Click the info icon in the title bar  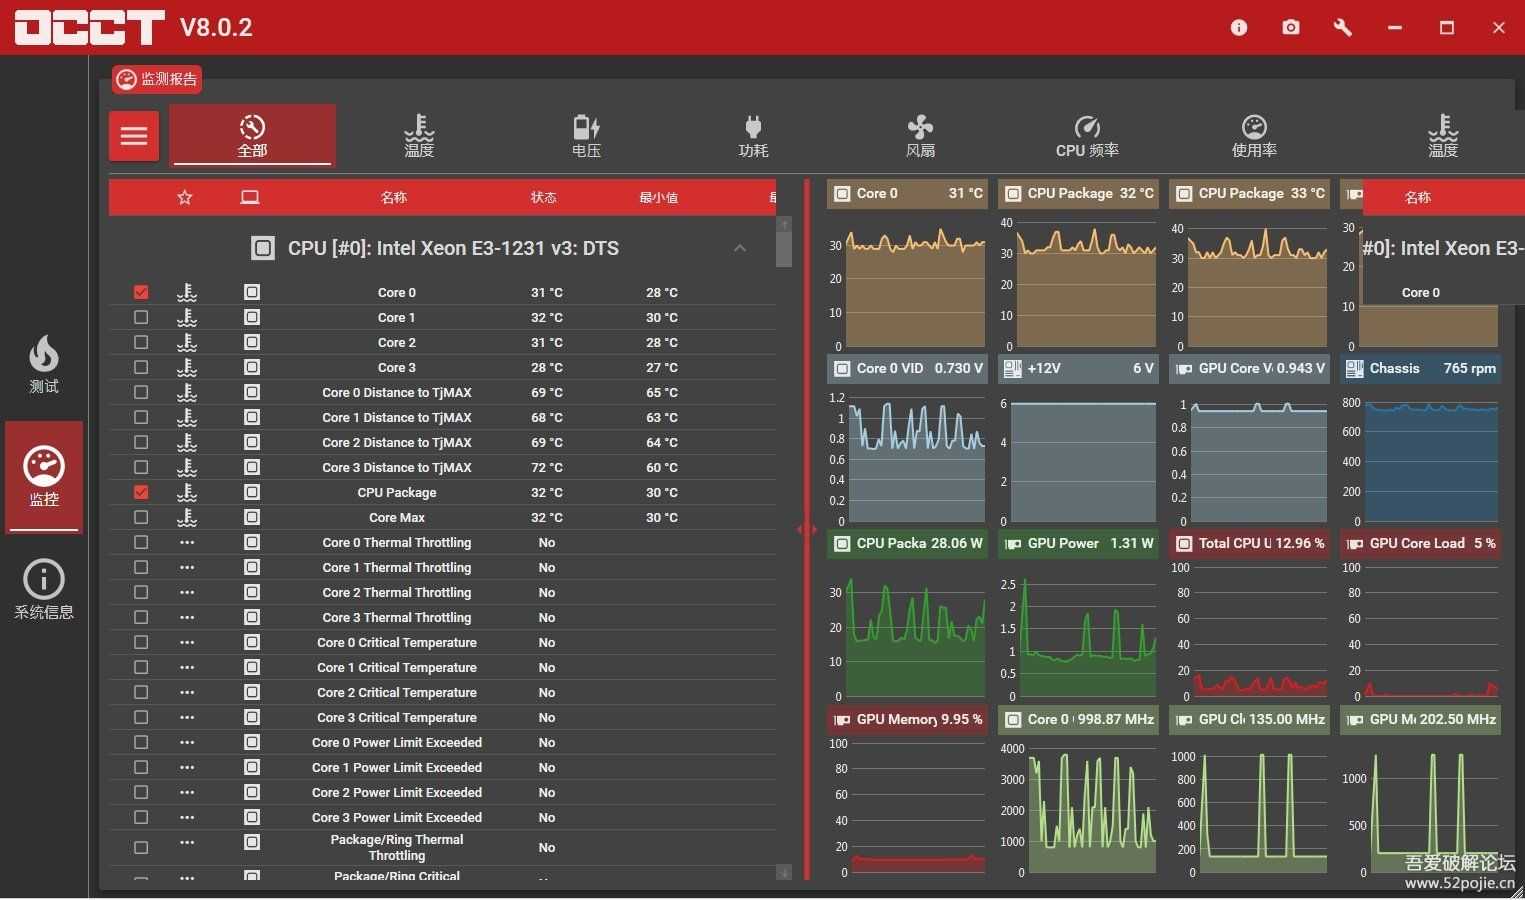[1238, 27]
